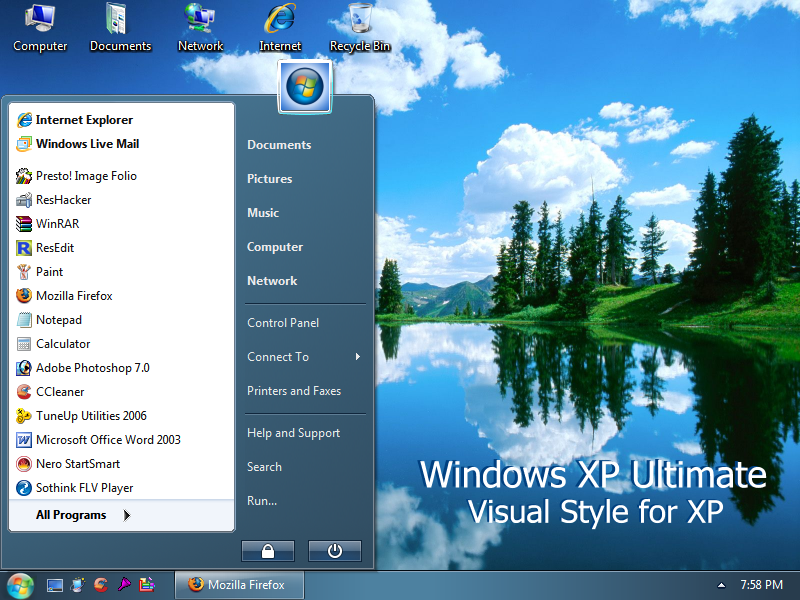Expand All Programs
Viewport: 800px width, 600px height.
coord(70,513)
